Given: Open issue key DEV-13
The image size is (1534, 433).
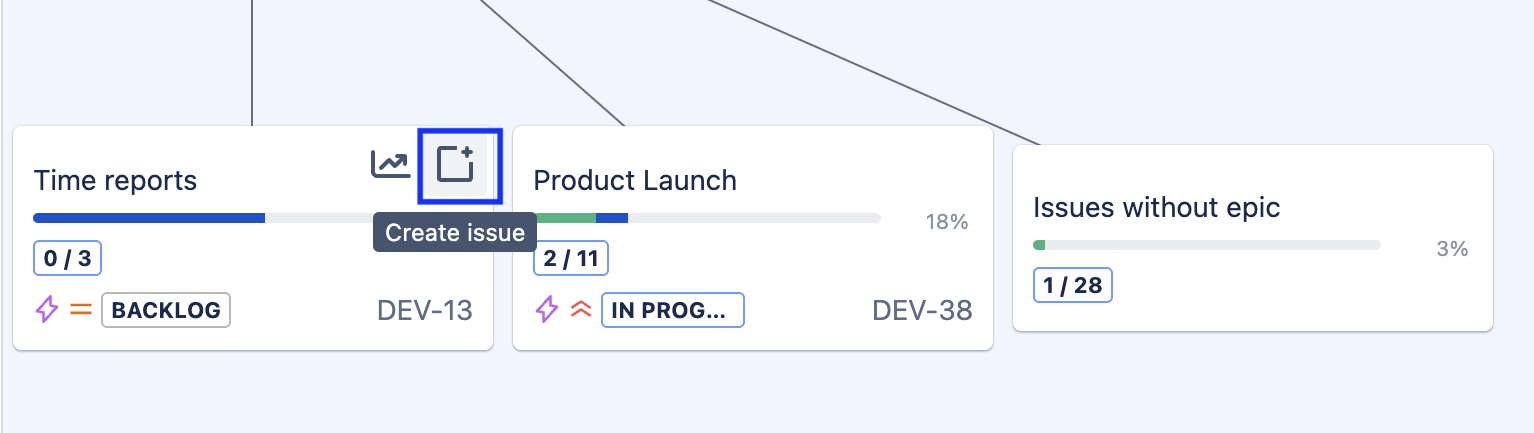Looking at the screenshot, I should [424, 310].
